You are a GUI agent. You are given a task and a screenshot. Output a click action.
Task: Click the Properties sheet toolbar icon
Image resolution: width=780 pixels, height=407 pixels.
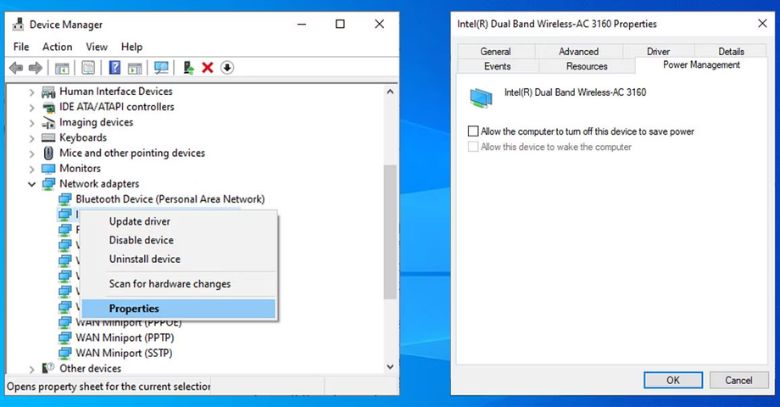pos(88,68)
